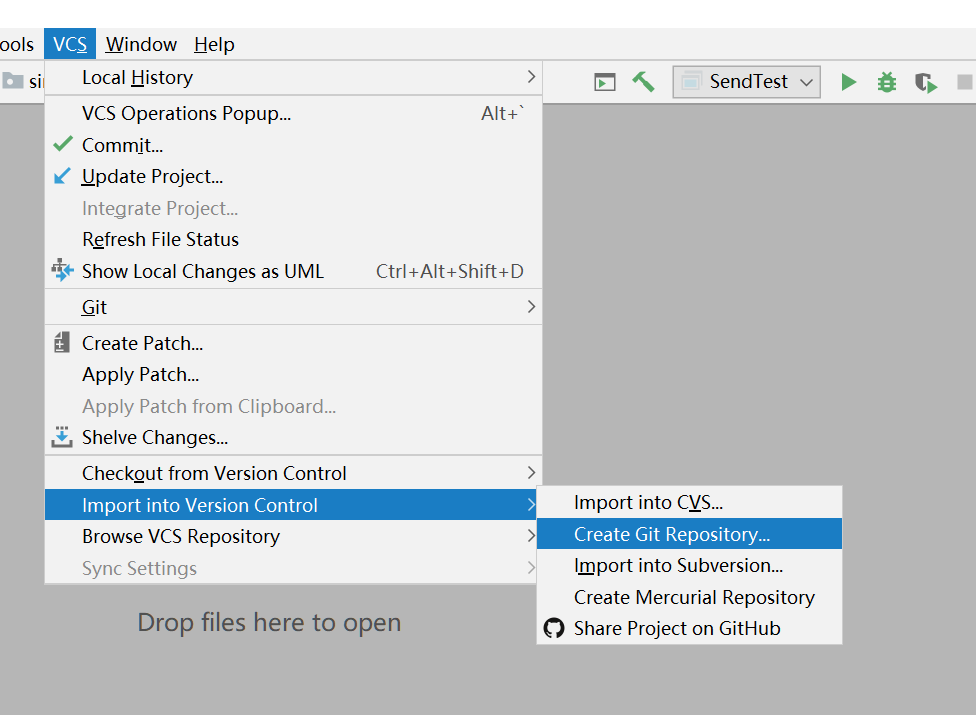Click the Show Local Changes UML icon

tap(62, 270)
